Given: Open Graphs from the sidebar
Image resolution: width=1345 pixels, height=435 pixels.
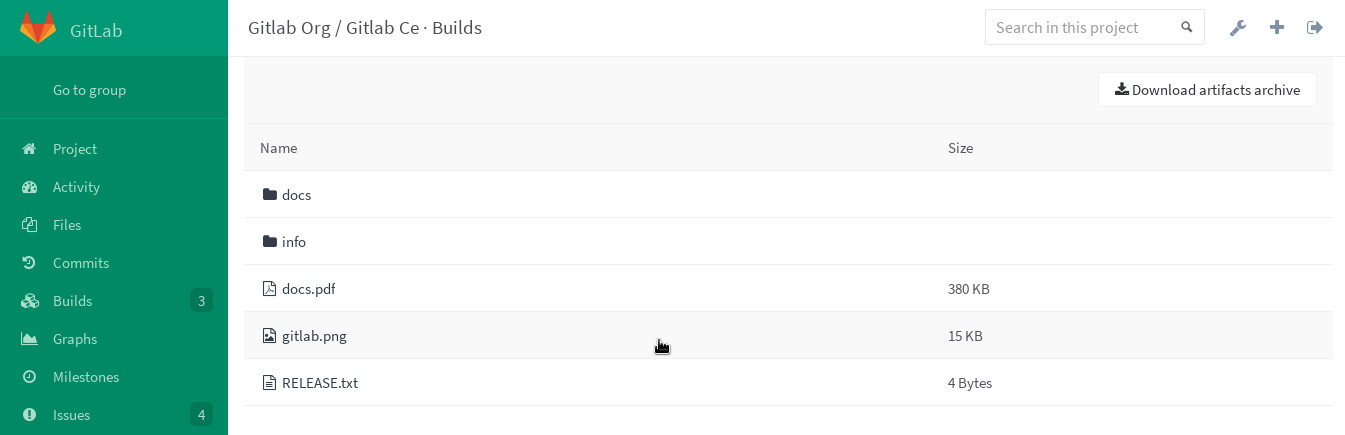Looking at the screenshot, I should tap(75, 339).
